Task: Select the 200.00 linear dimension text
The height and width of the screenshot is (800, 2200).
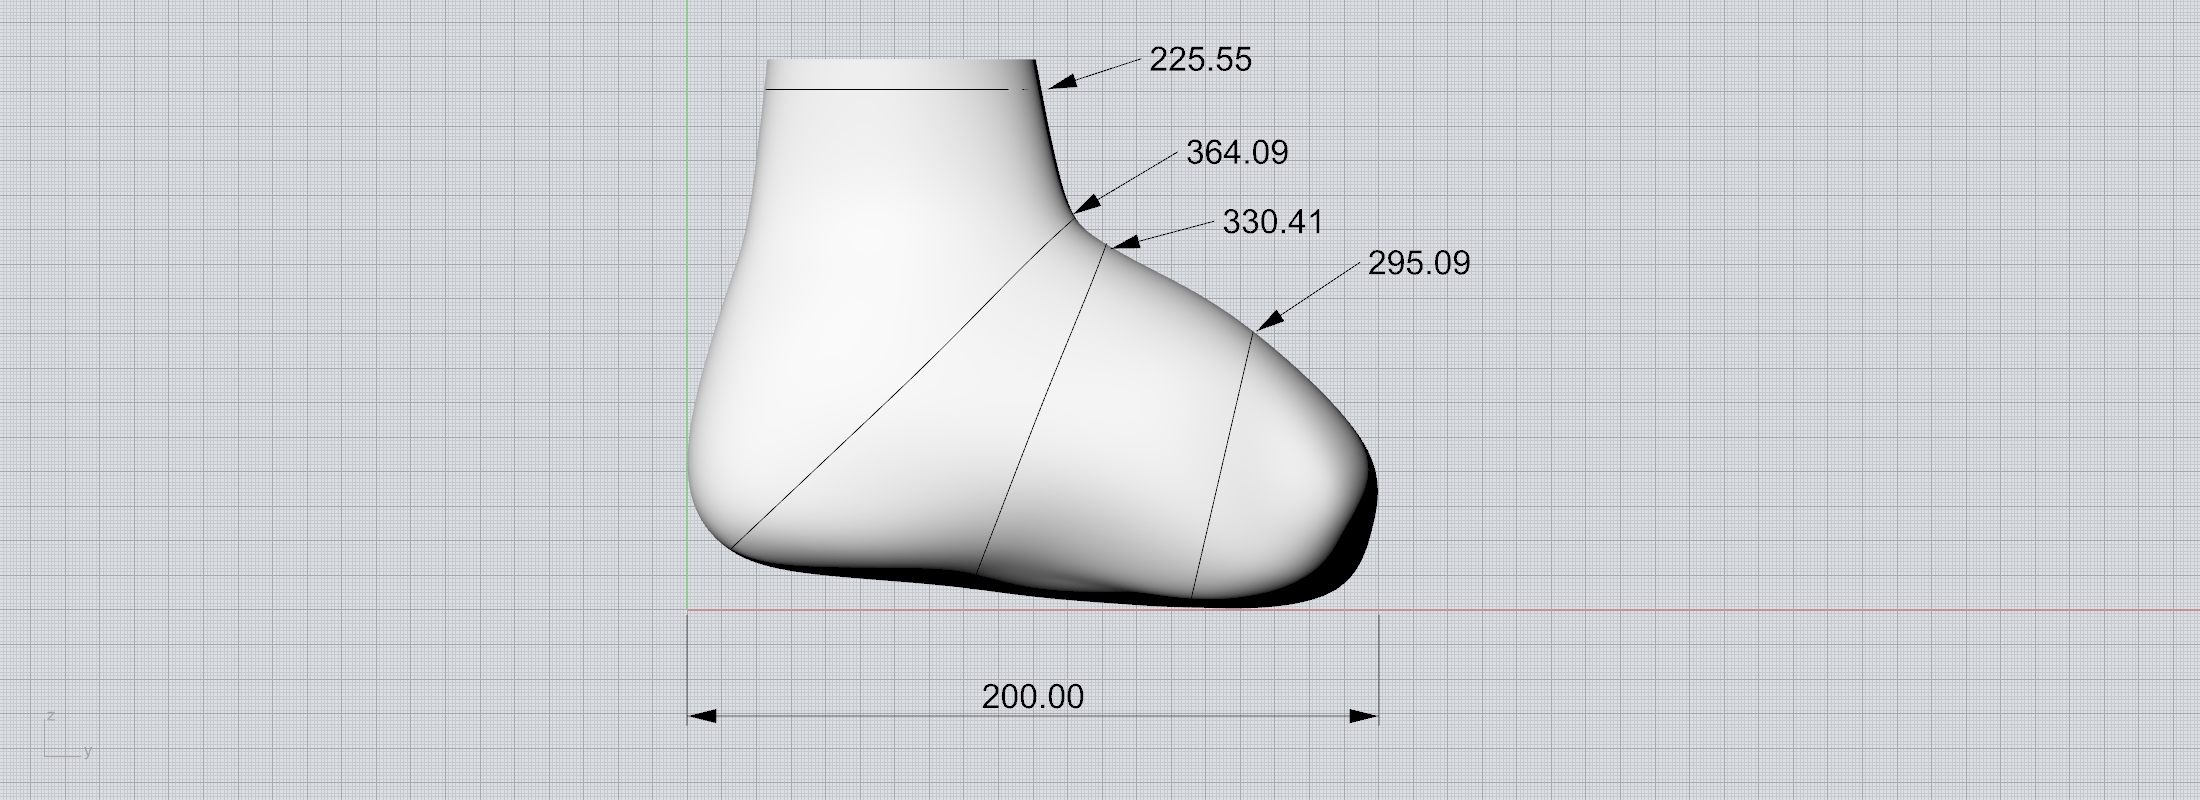Action: (x=1032, y=697)
